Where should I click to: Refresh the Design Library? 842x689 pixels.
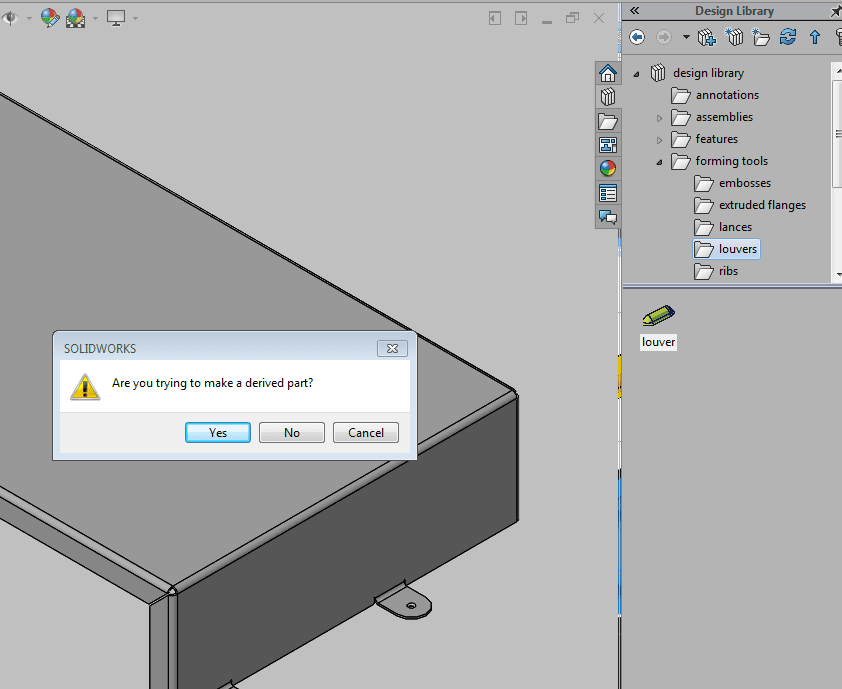[x=788, y=37]
